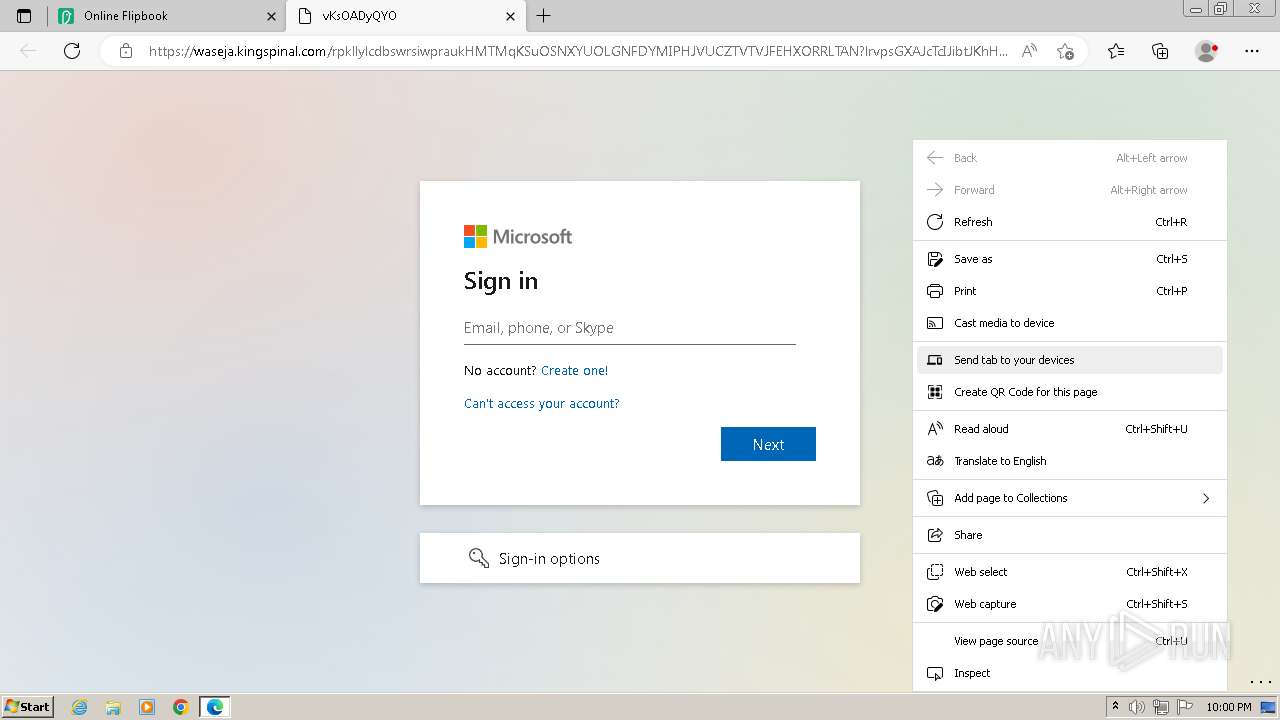Click the Save as icon in context menu
The width and height of the screenshot is (1280, 720).
(x=935, y=259)
